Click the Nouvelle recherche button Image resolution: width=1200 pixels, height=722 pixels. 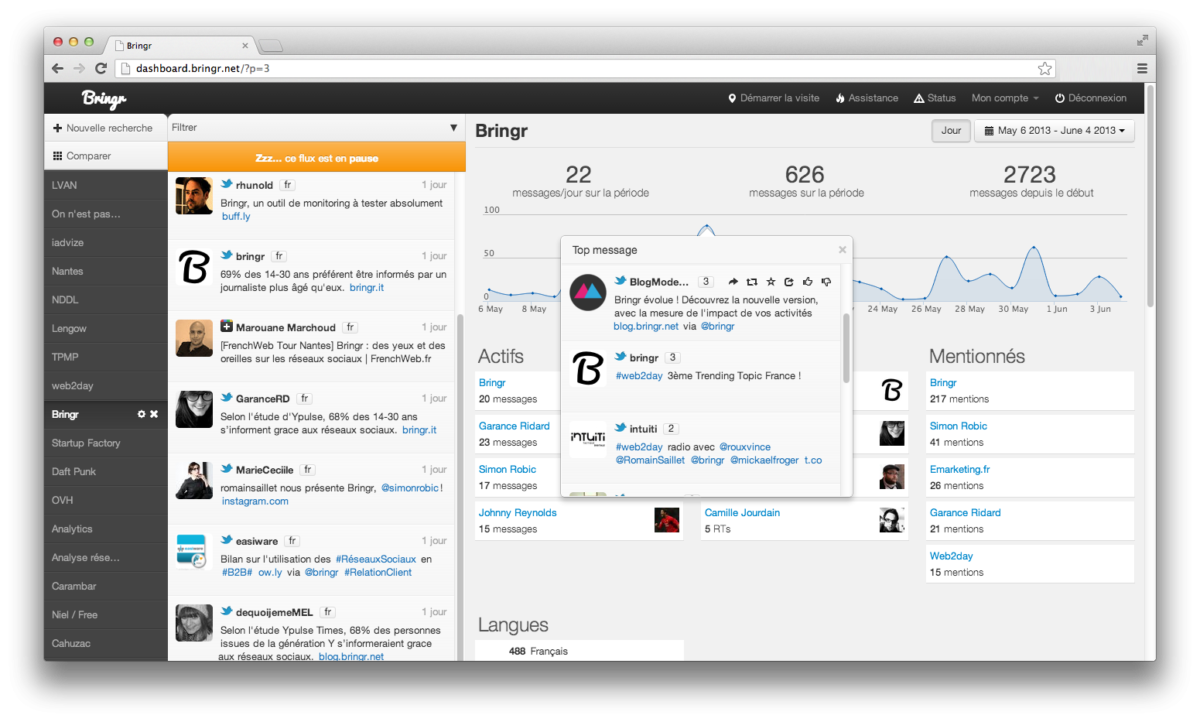tap(103, 128)
